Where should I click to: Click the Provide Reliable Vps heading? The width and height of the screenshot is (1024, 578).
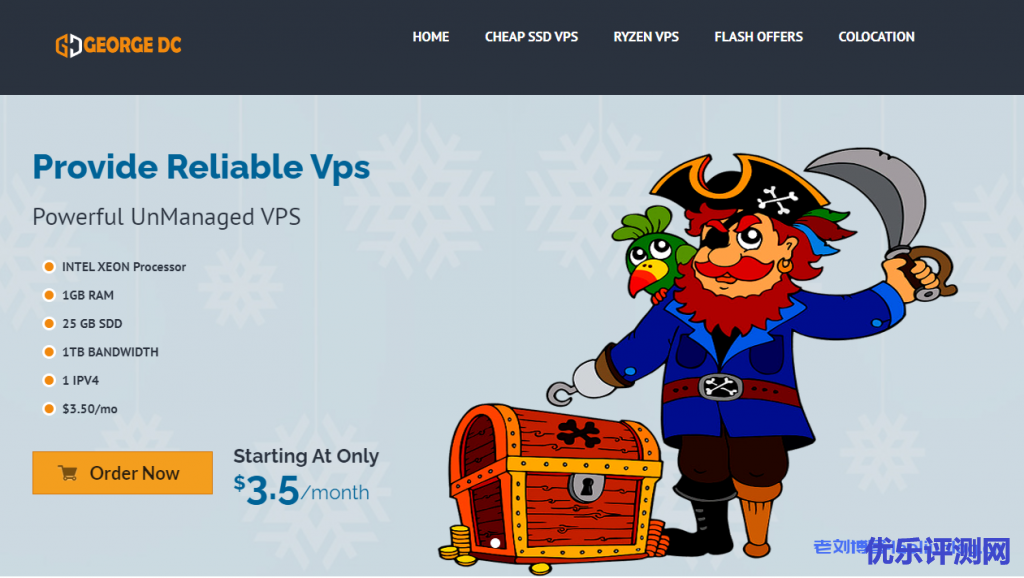tap(201, 167)
